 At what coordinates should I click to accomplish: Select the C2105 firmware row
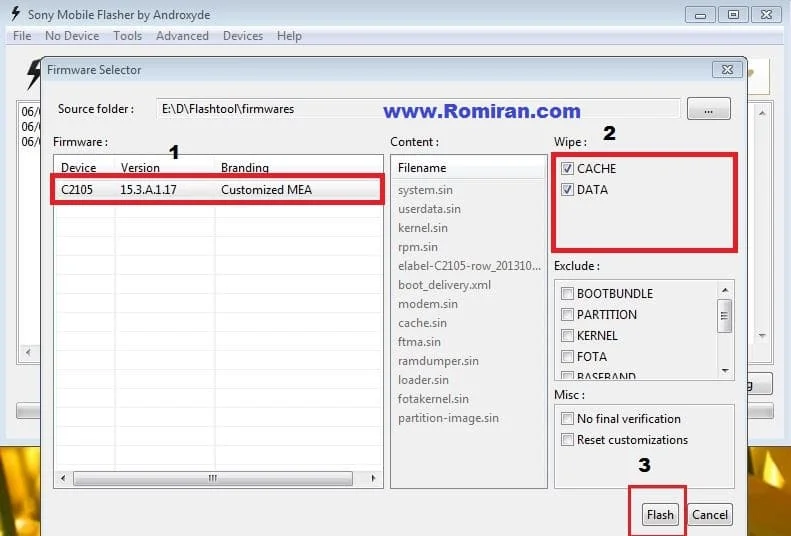217,190
